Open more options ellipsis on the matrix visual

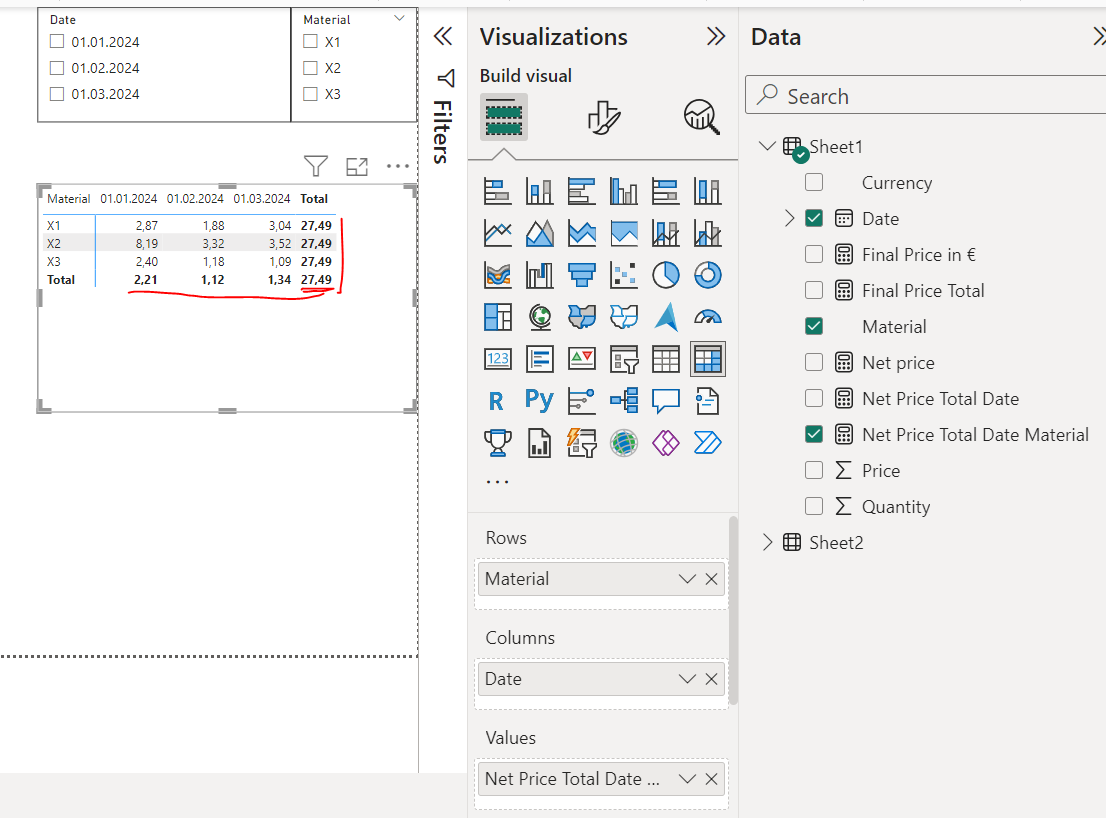[x=398, y=166]
